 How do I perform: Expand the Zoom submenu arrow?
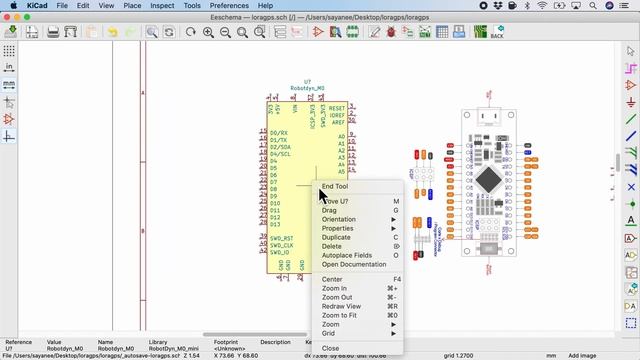coord(393,324)
